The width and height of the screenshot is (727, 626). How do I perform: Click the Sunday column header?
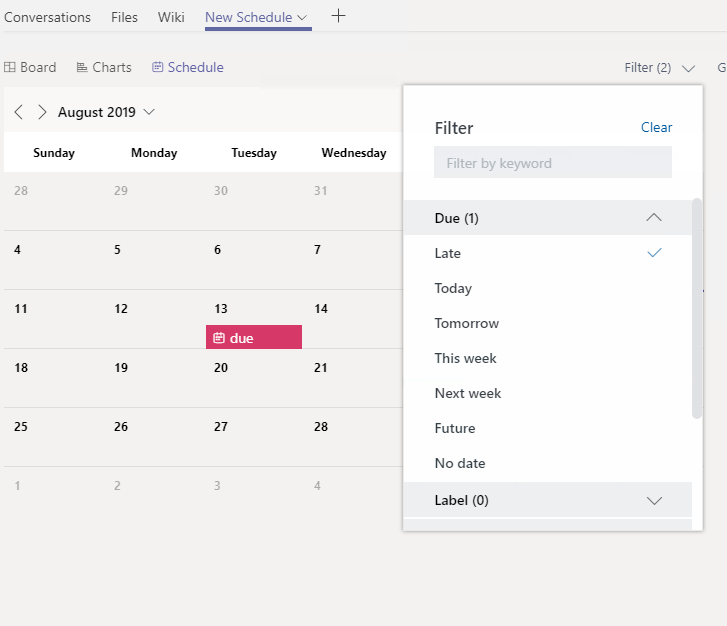[x=54, y=153]
